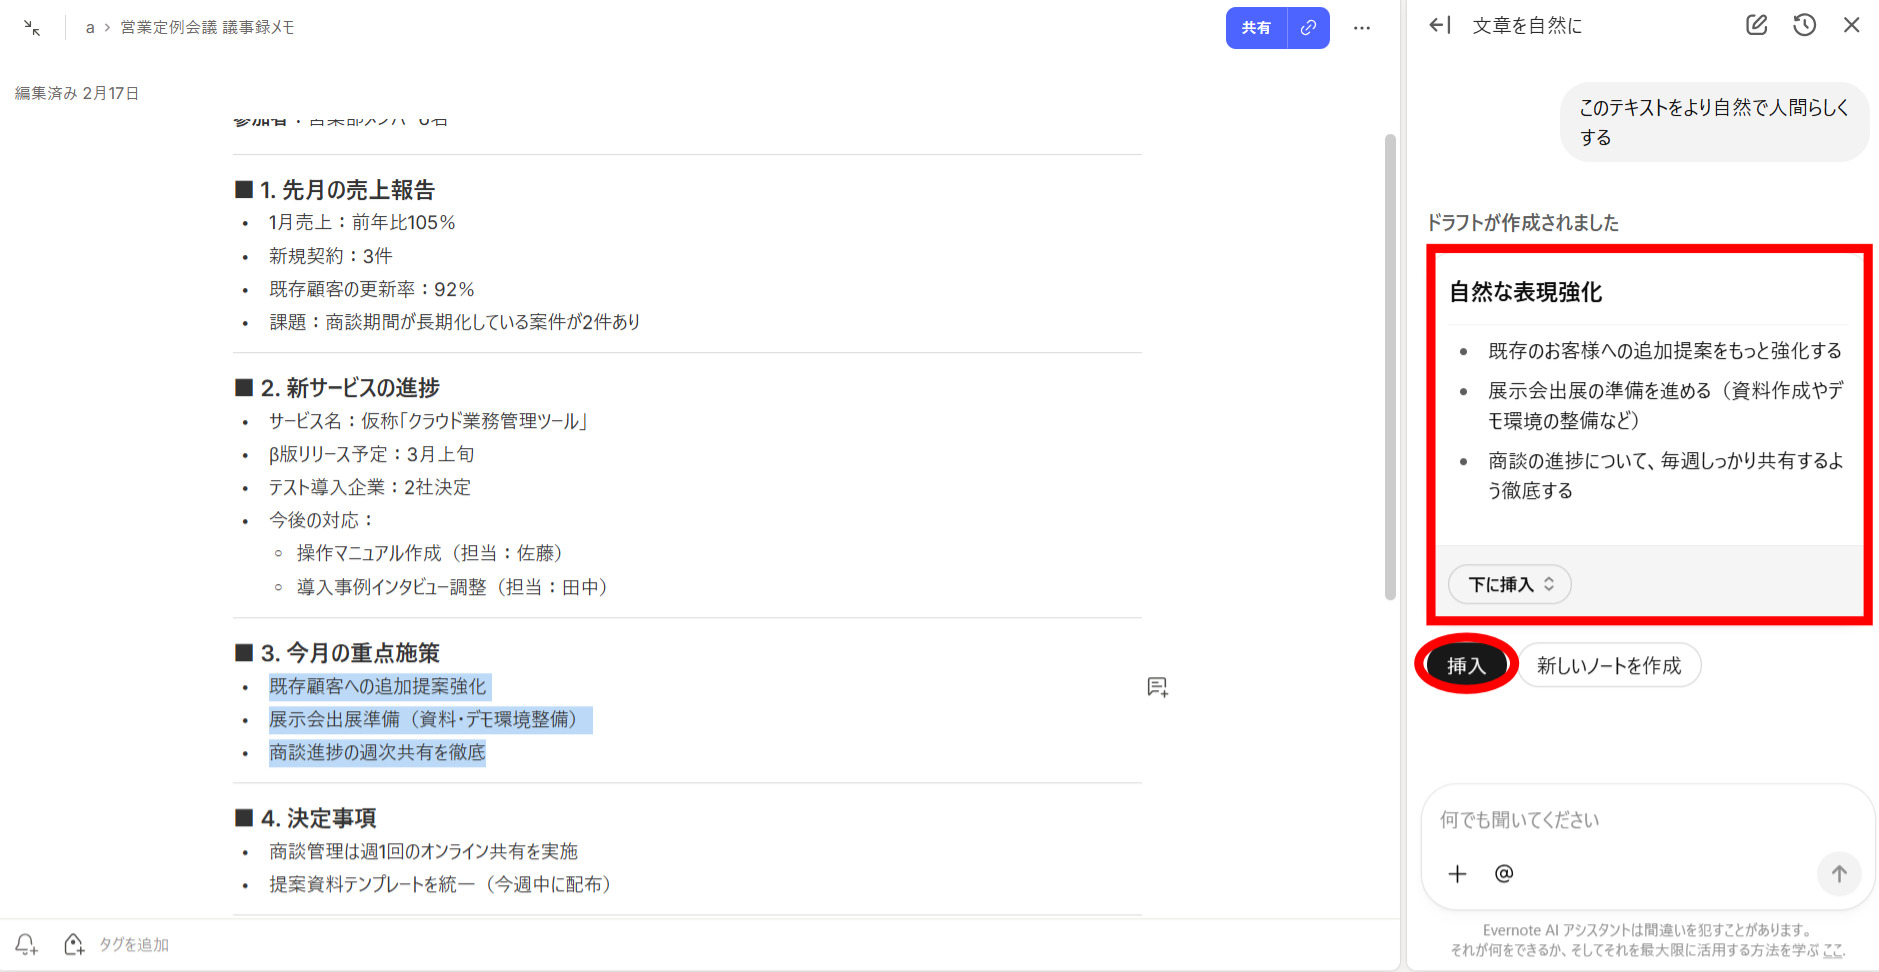Click the plus icon in the AI prompt box

pos(1457,873)
